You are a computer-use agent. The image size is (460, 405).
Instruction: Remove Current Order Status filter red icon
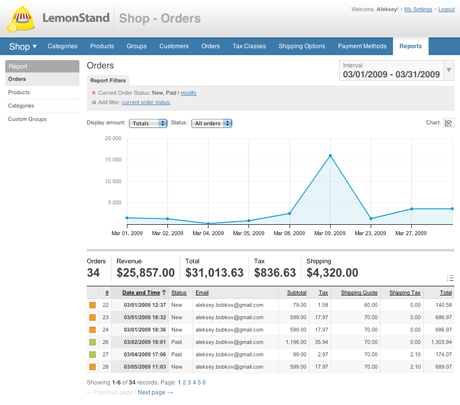tap(94, 93)
